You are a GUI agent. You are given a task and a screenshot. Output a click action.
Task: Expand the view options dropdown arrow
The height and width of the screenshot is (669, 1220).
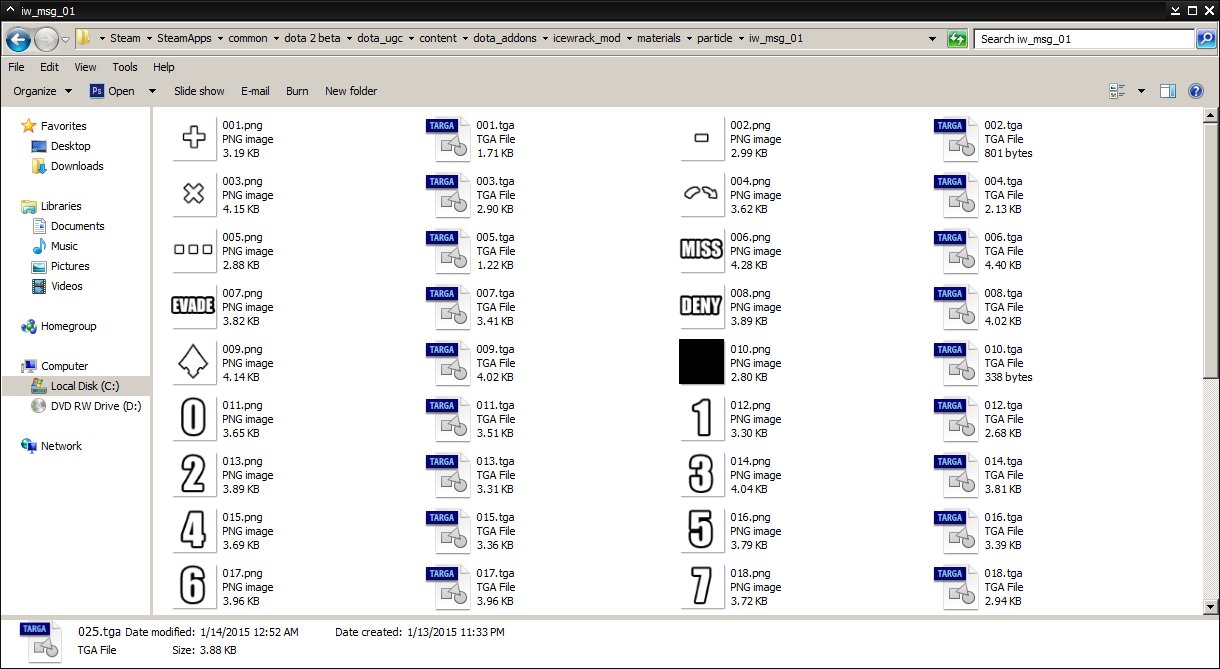pos(1142,91)
